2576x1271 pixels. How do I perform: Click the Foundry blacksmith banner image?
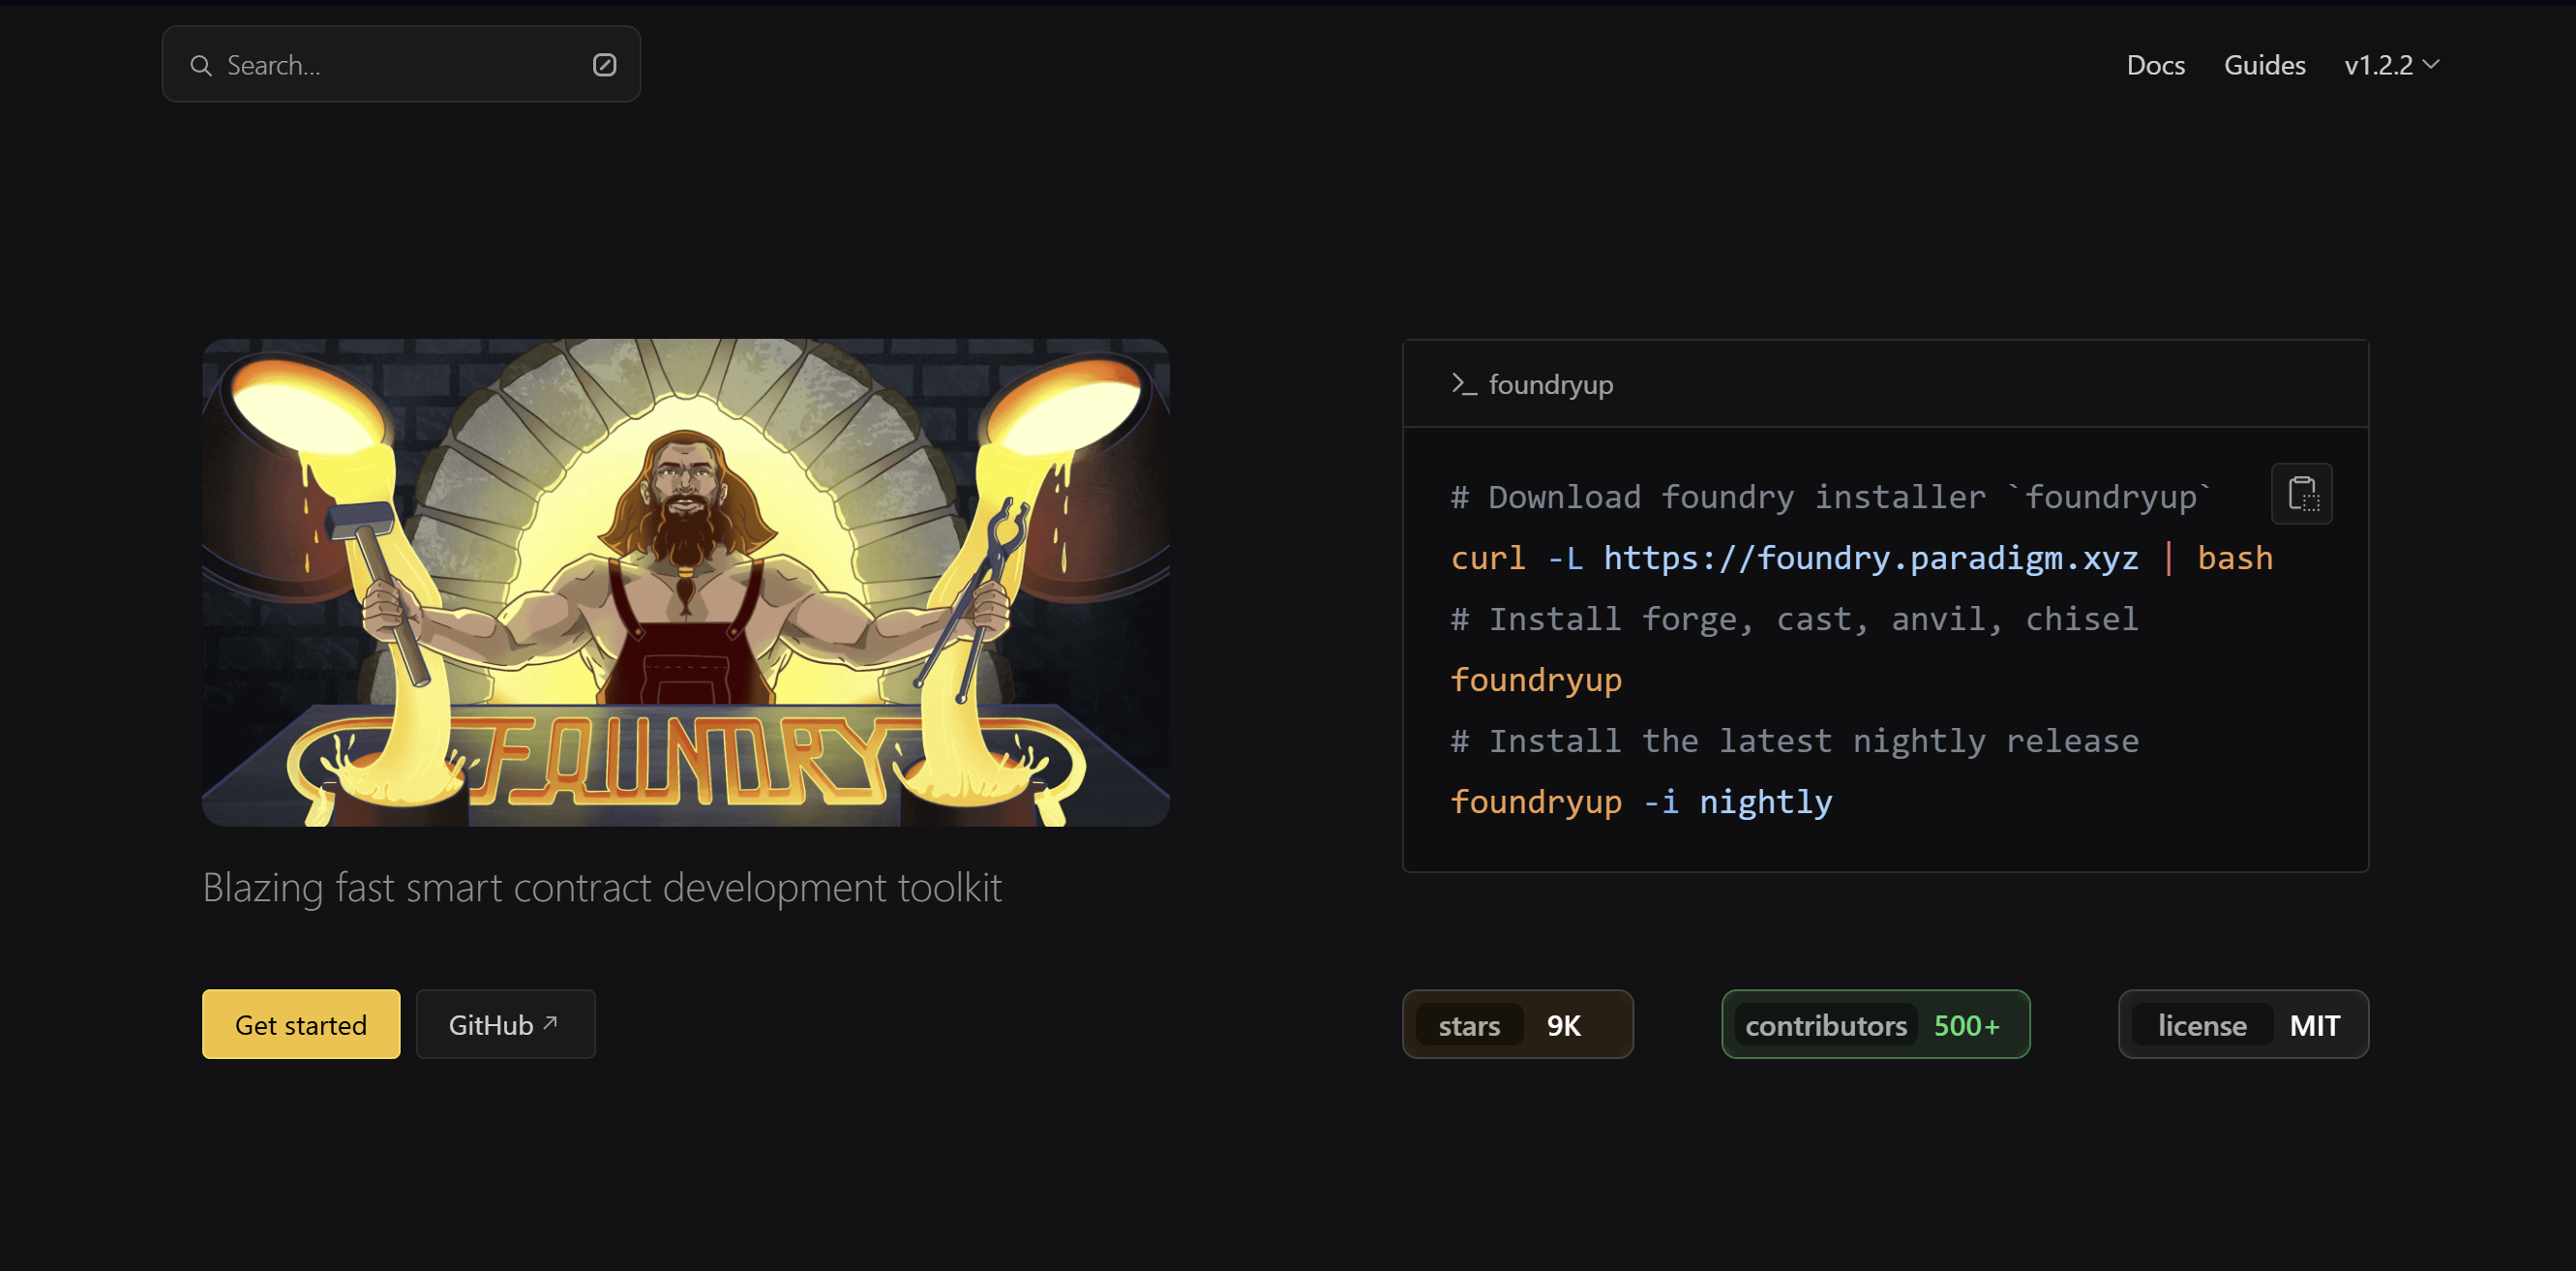(x=686, y=582)
